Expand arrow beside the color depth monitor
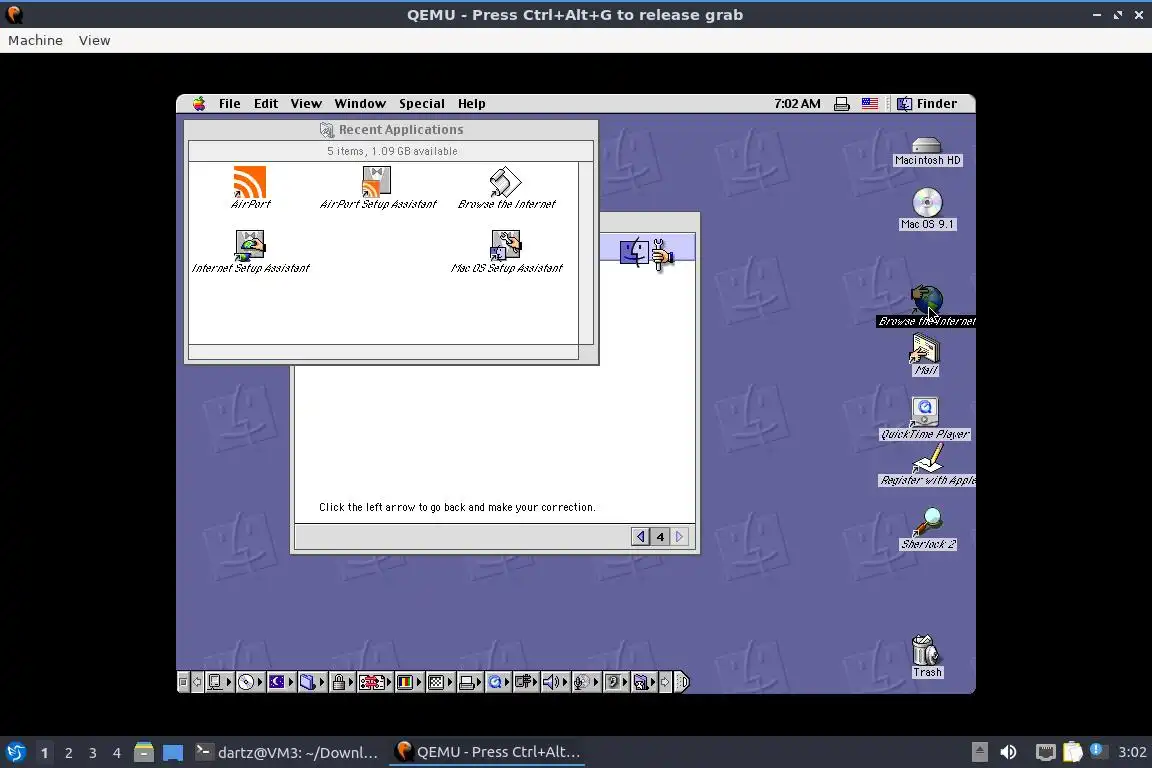1152x768 pixels. tap(419, 682)
